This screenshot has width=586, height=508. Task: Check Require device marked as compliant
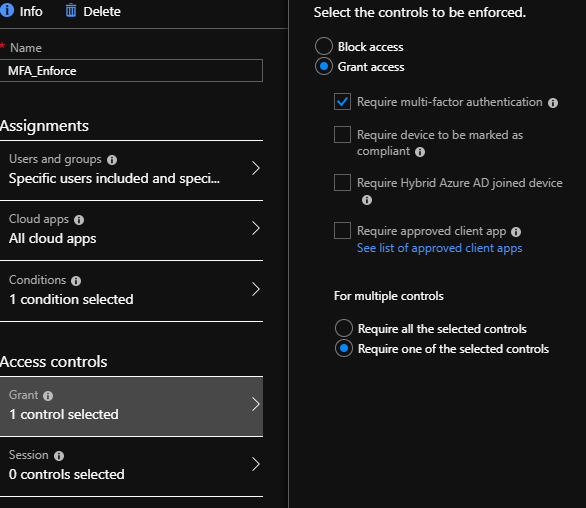tap(342, 135)
